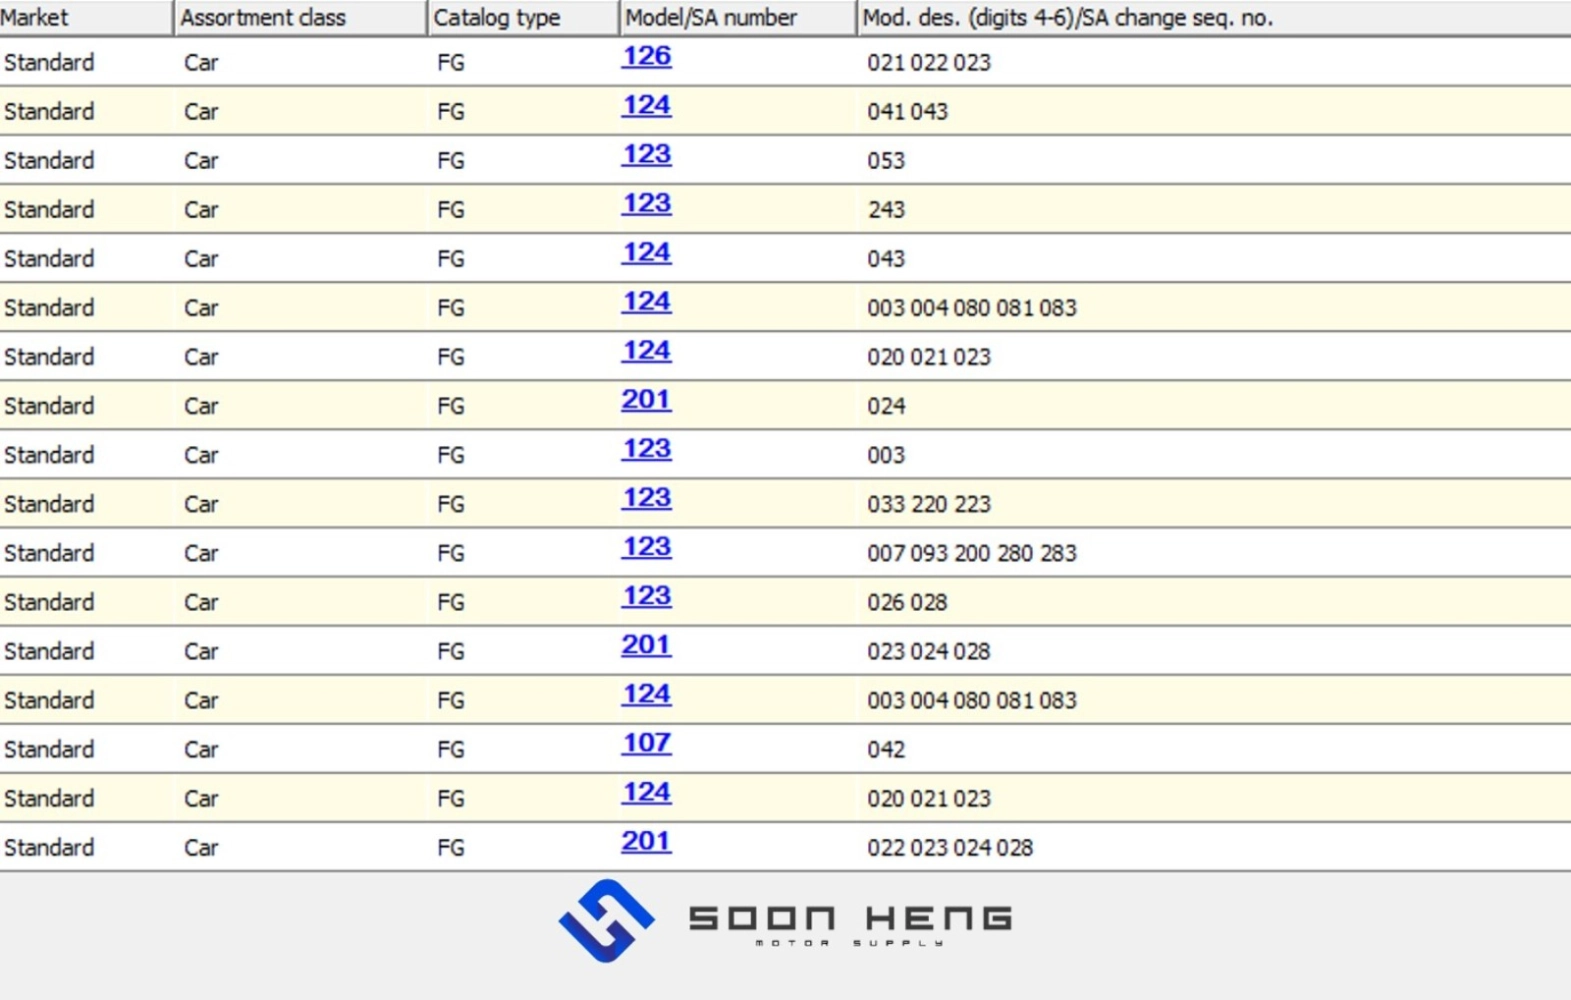Viewport: 1571px width, 1000px height.
Task: Follow the 123 link in the 243 row
Action: (x=646, y=204)
